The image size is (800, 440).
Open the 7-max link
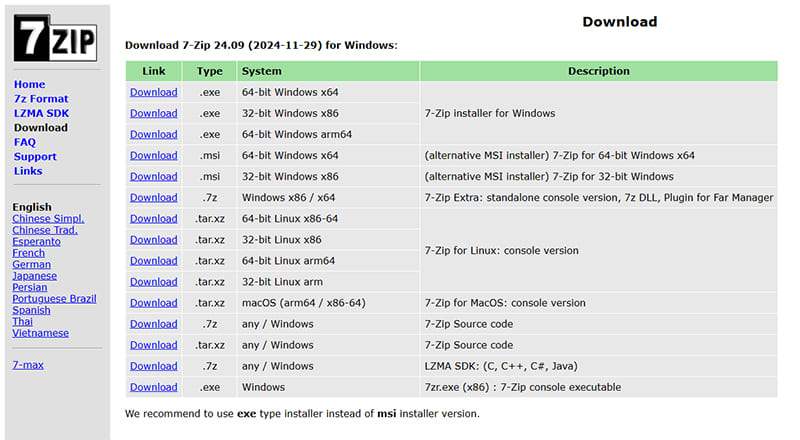click(28, 365)
